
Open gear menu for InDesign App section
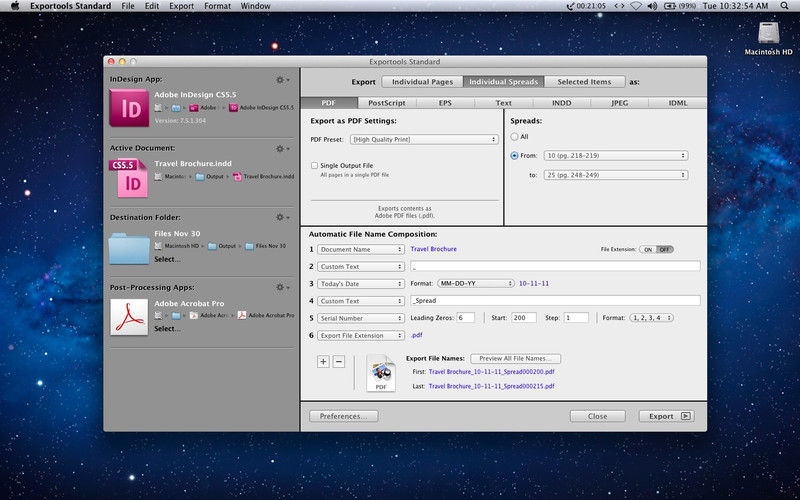click(283, 80)
